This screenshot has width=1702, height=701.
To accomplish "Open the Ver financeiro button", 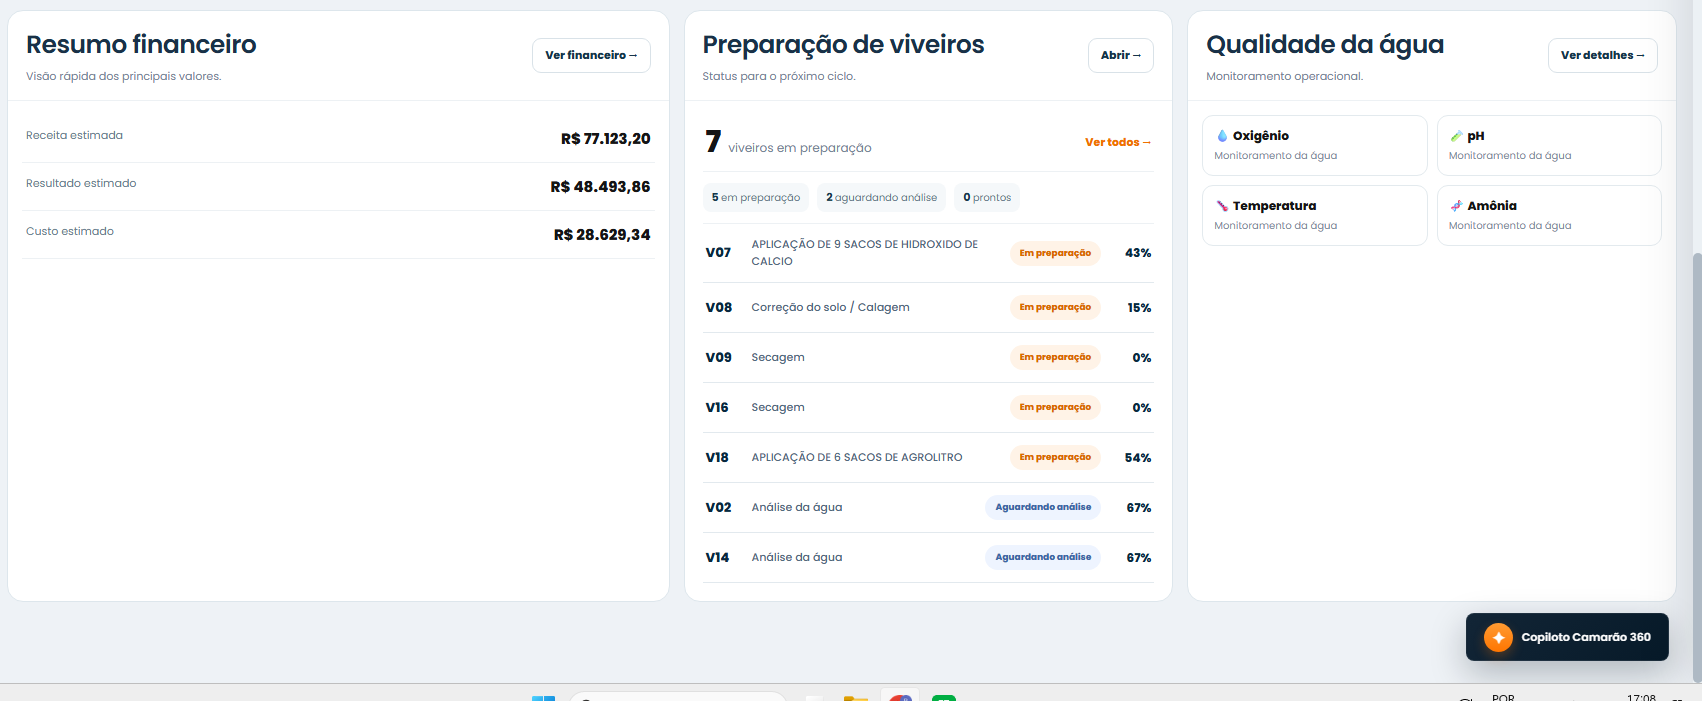I will [x=591, y=55].
